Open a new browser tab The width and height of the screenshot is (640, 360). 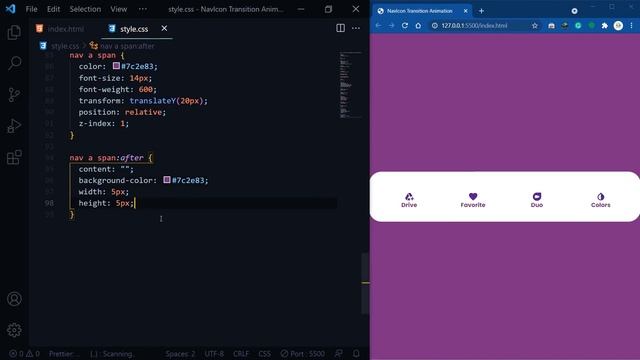click(481, 11)
